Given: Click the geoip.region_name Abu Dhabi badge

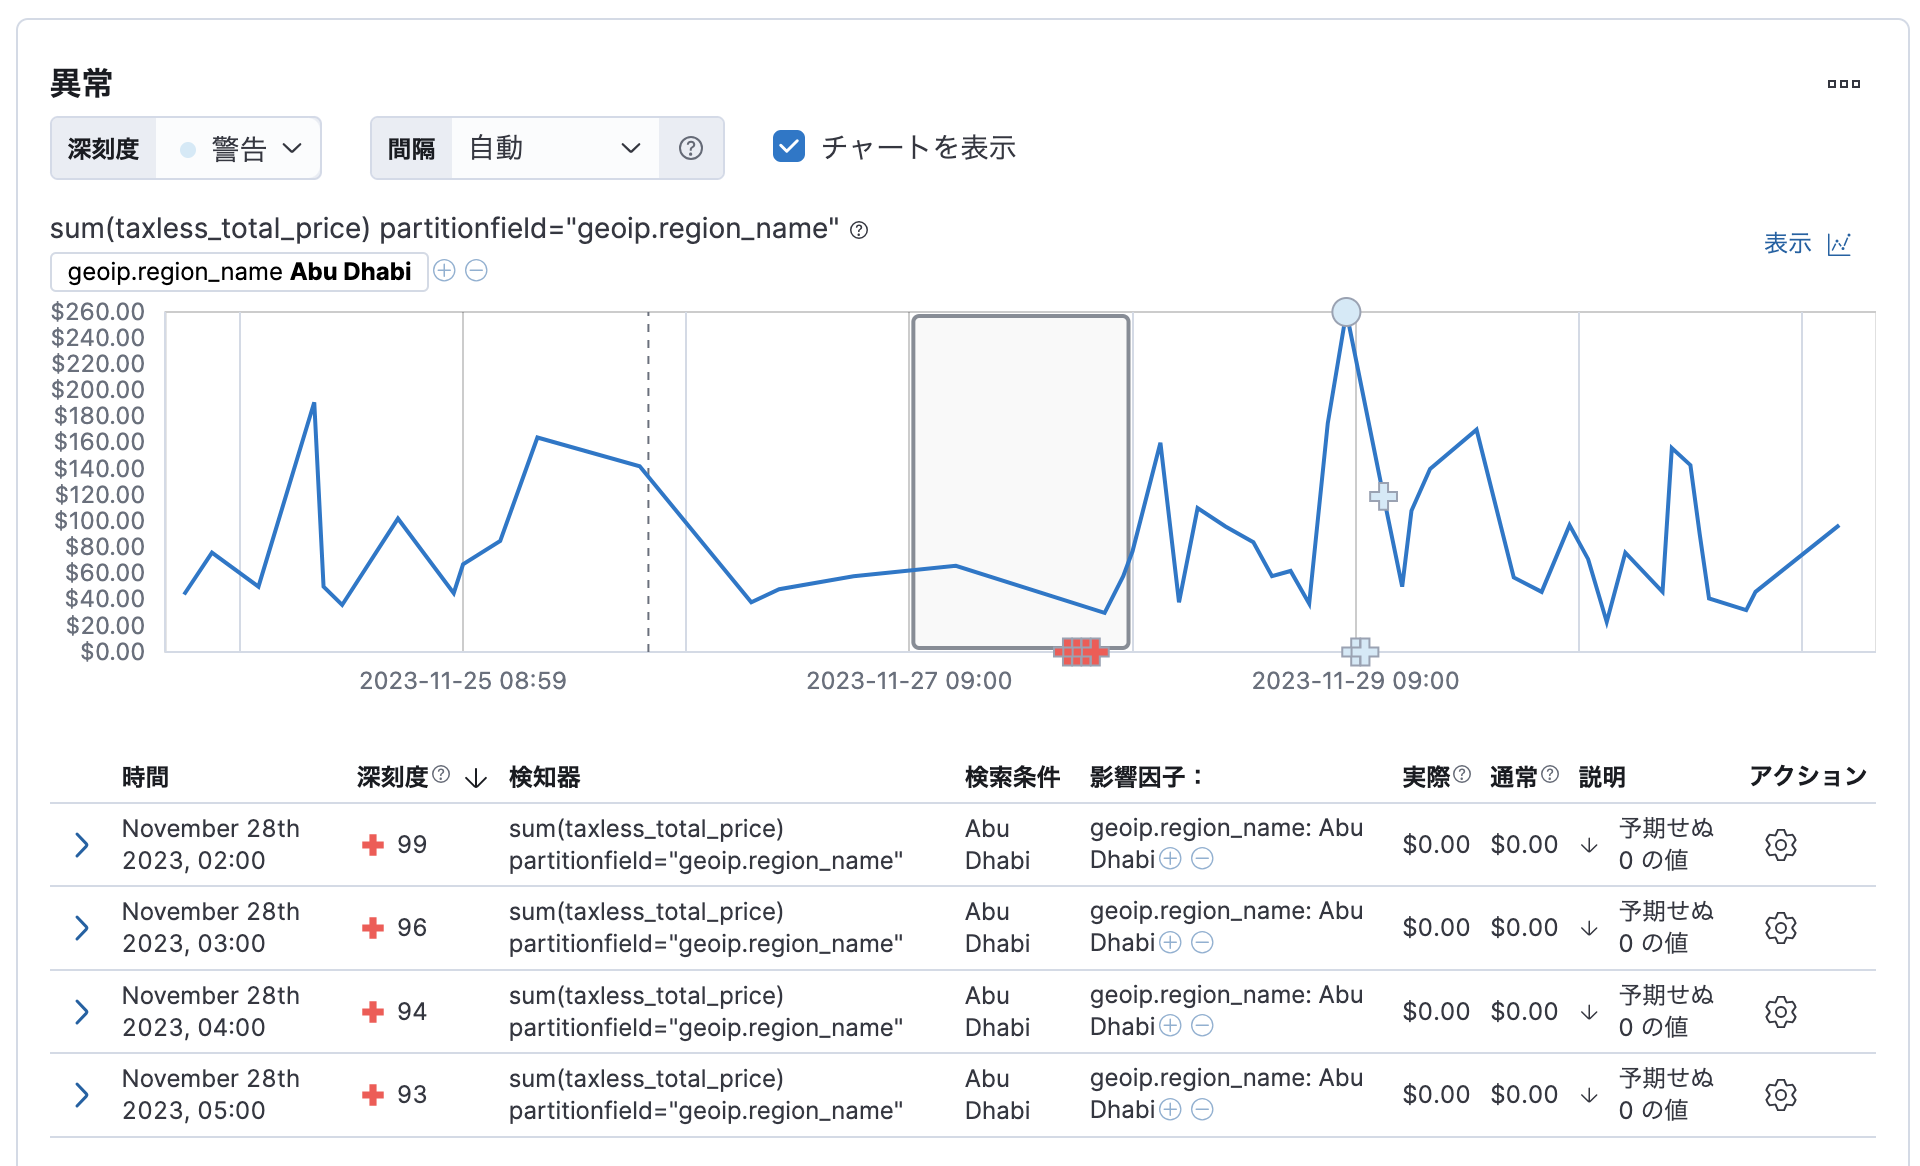Looking at the screenshot, I should coord(239,271).
